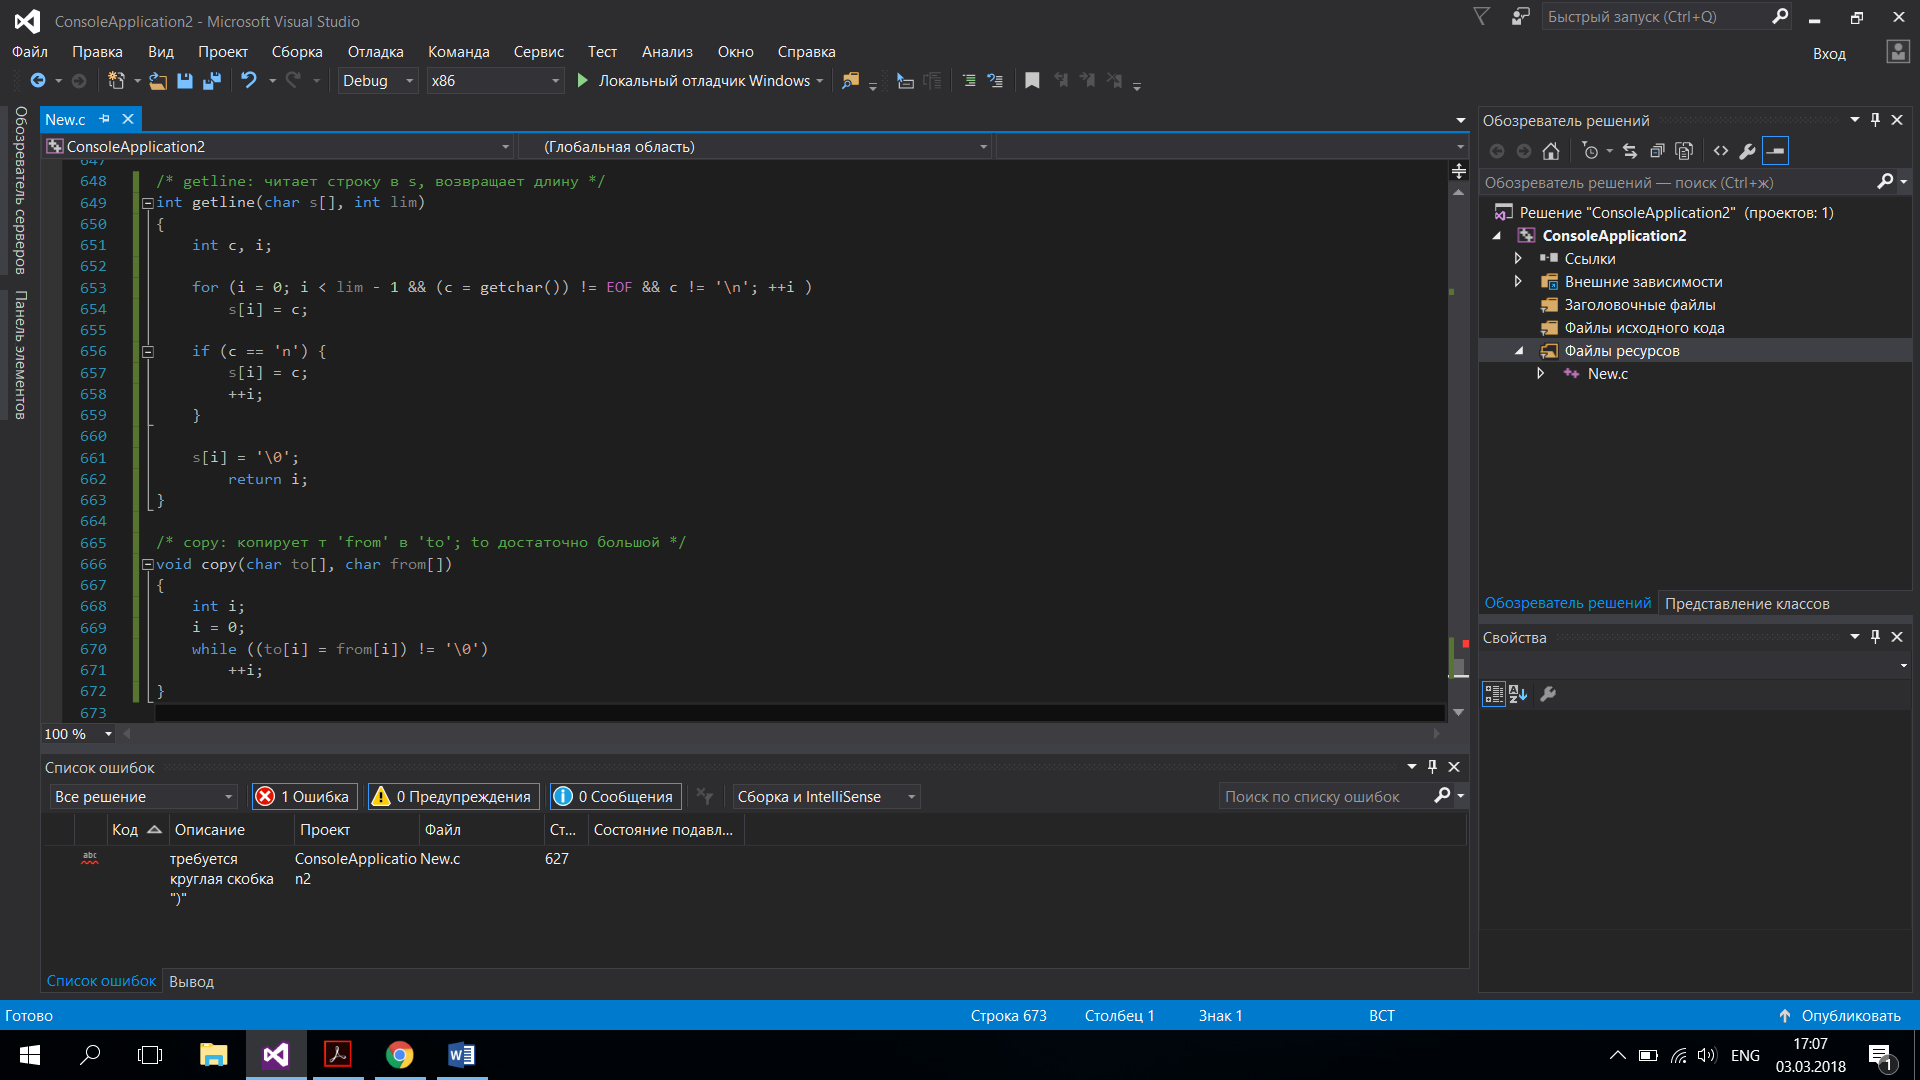Go to Home view in Solution Explorer

pos(1551,151)
